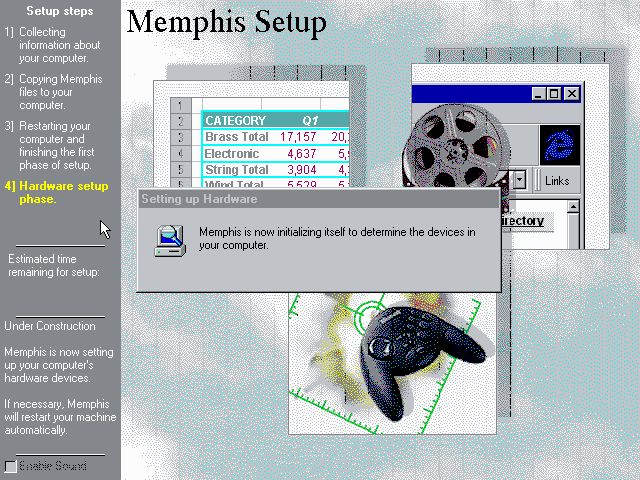The width and height of the screenshot is (640, 480).
Task: Click the Internet Explorer logo icon
Action: [560, 145]
